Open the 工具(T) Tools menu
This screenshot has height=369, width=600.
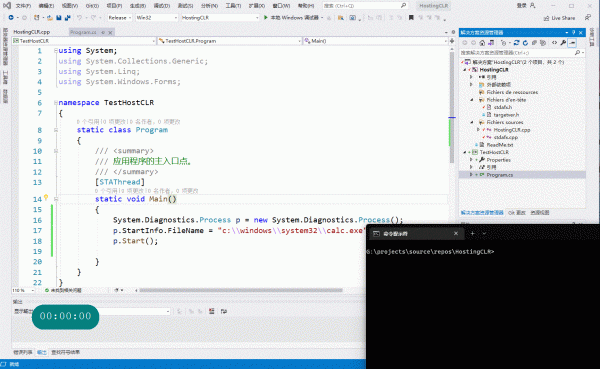[233, 6]
